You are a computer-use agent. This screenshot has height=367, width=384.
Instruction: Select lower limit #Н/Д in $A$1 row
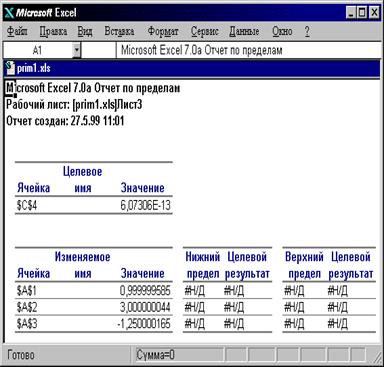click(195, 291)
